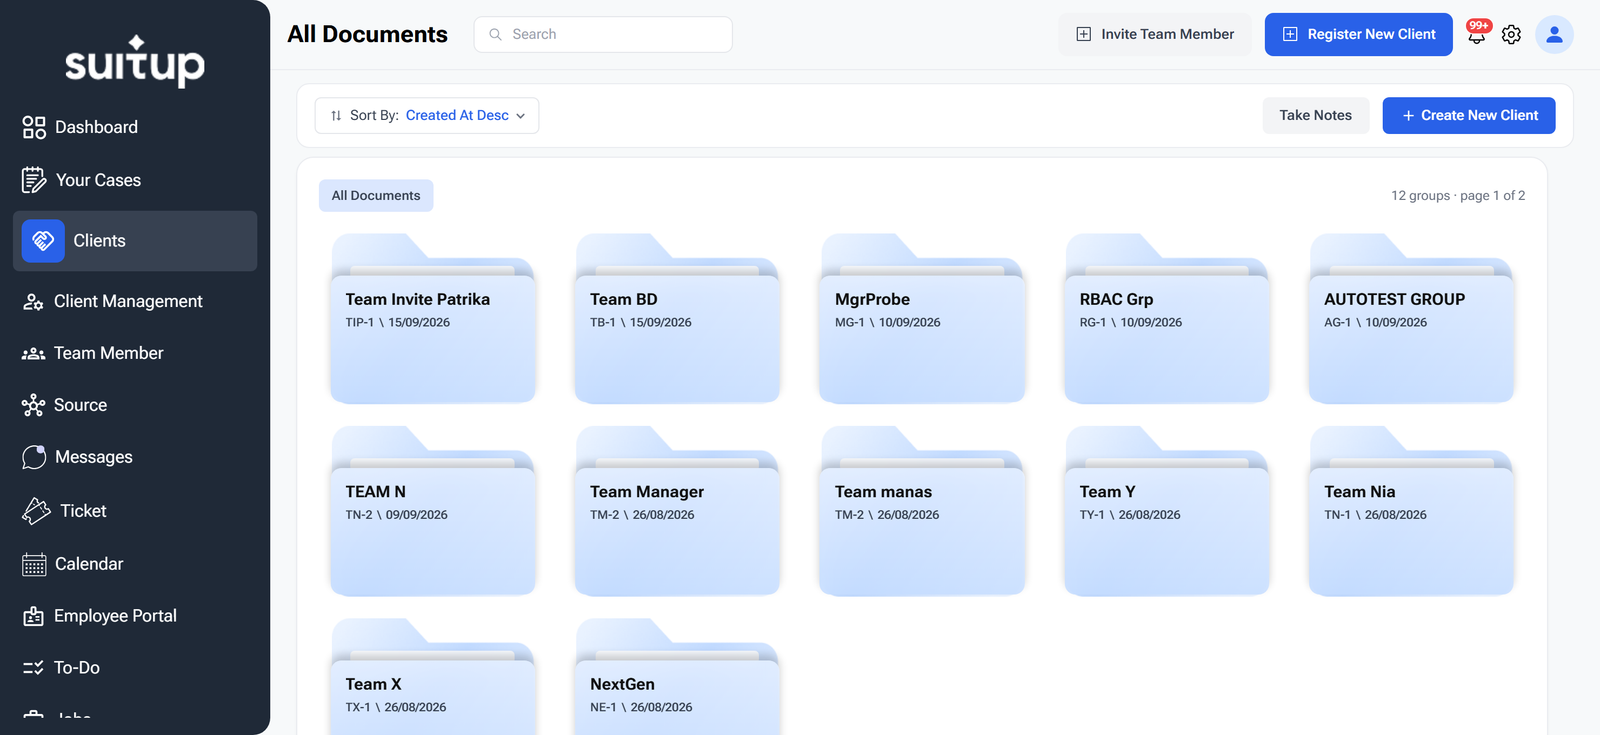Open the RBAC Grp folder
This screenshot has height=735, width=1600.
(1167, 319)
